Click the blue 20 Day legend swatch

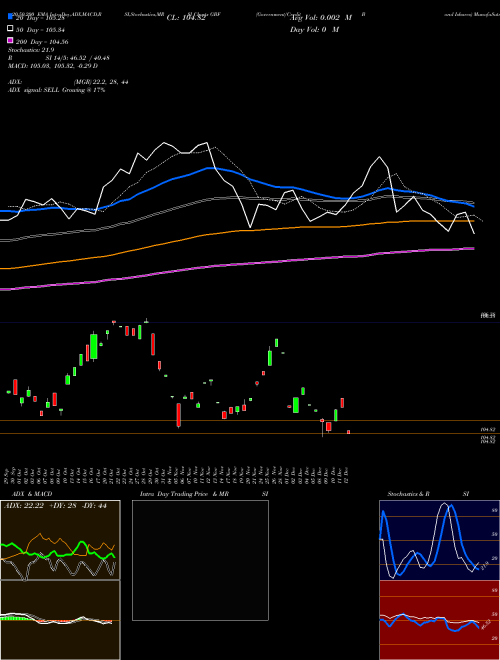tap(10, 17)
